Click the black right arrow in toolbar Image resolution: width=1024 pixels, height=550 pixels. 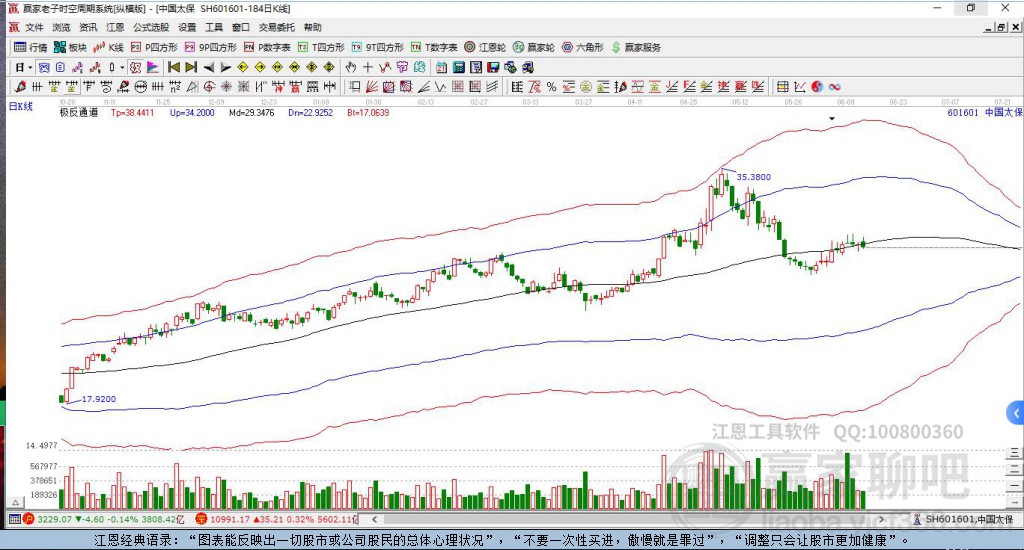pos(225,67)
